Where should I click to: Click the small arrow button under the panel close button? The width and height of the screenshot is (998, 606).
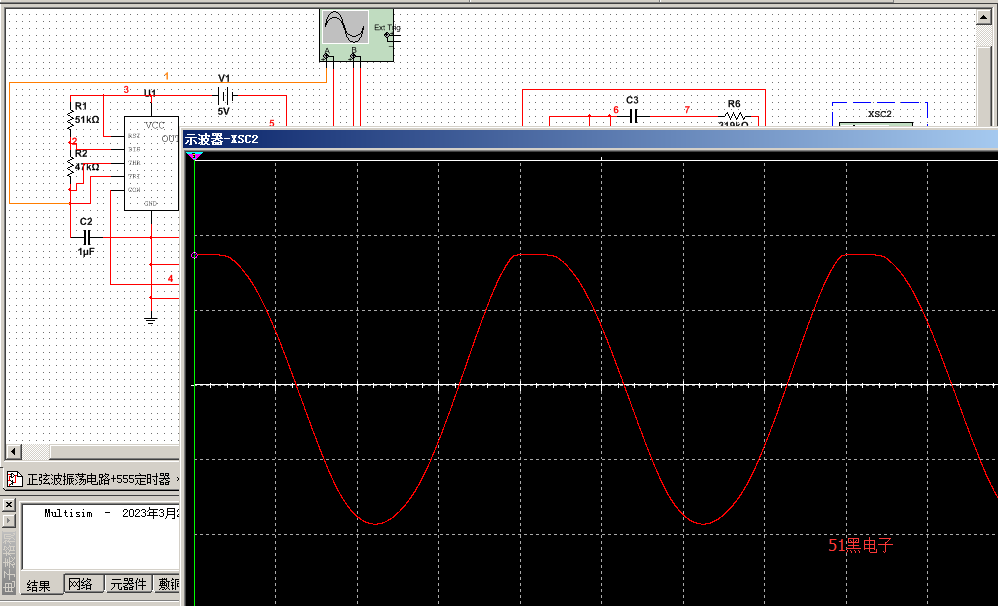pyautogui.click(x=8, y=520)
